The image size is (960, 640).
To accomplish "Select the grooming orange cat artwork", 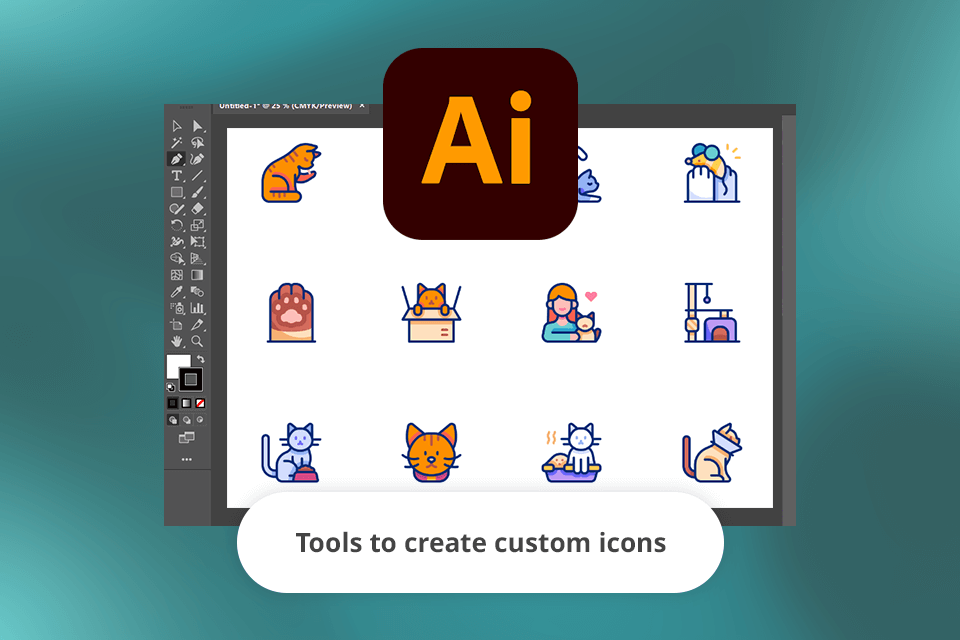I will pyautogui.click(x=291, y=173).
